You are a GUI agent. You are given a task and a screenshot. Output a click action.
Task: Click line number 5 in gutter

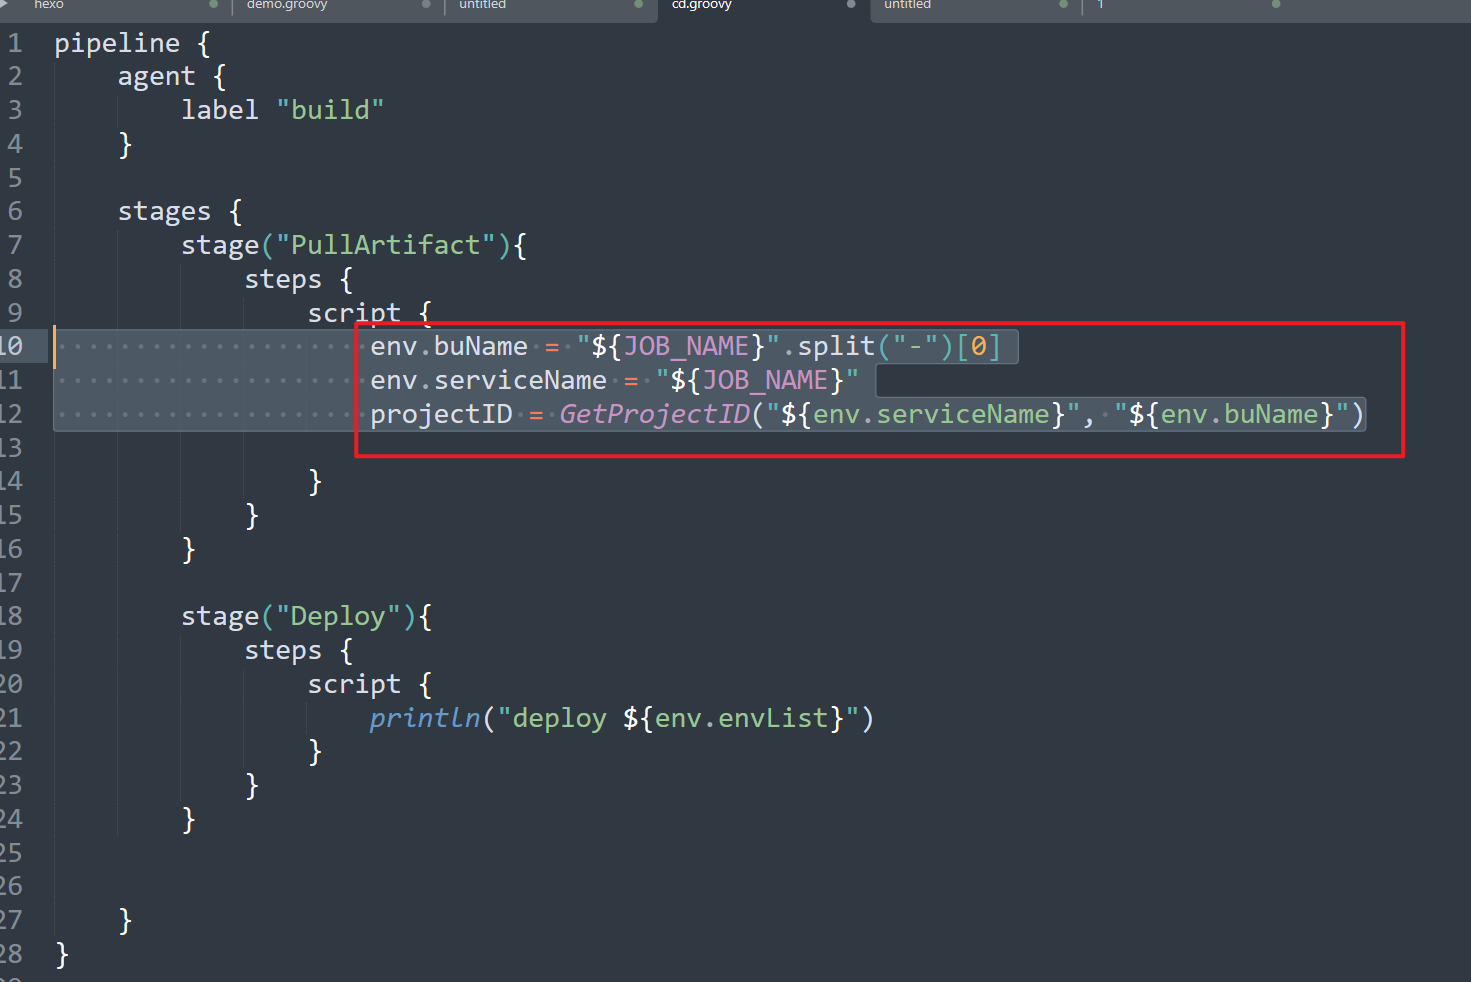[15, 178]
